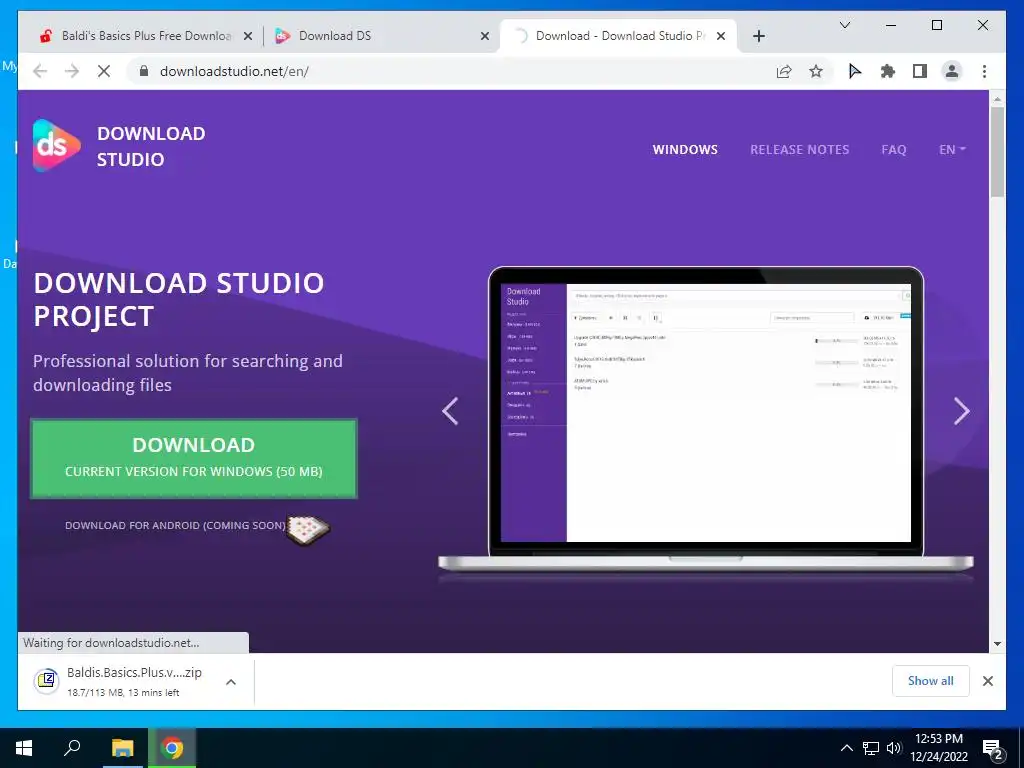
Task: Click the laptop screenshot image
Action: (705, 418)
